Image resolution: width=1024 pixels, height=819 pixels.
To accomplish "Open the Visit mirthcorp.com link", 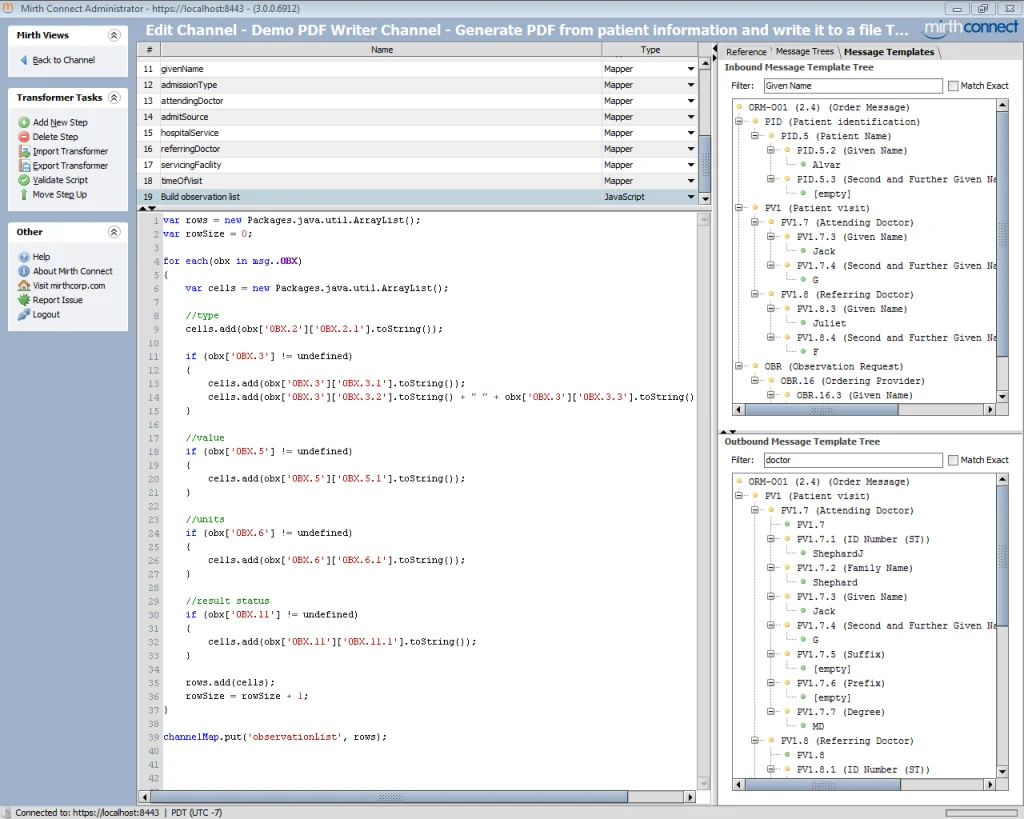I will coord(69,285).
